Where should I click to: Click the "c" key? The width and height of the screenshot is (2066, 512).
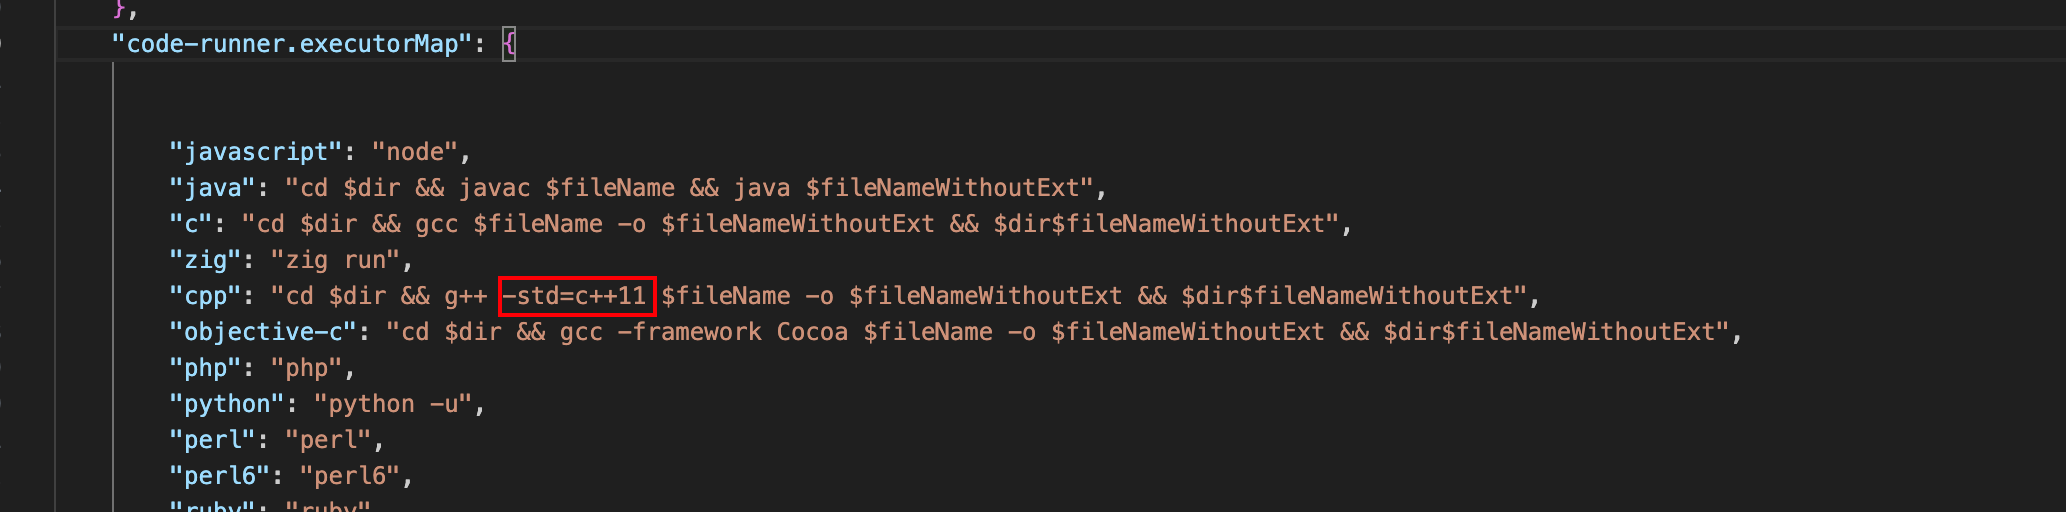point(191,224)
